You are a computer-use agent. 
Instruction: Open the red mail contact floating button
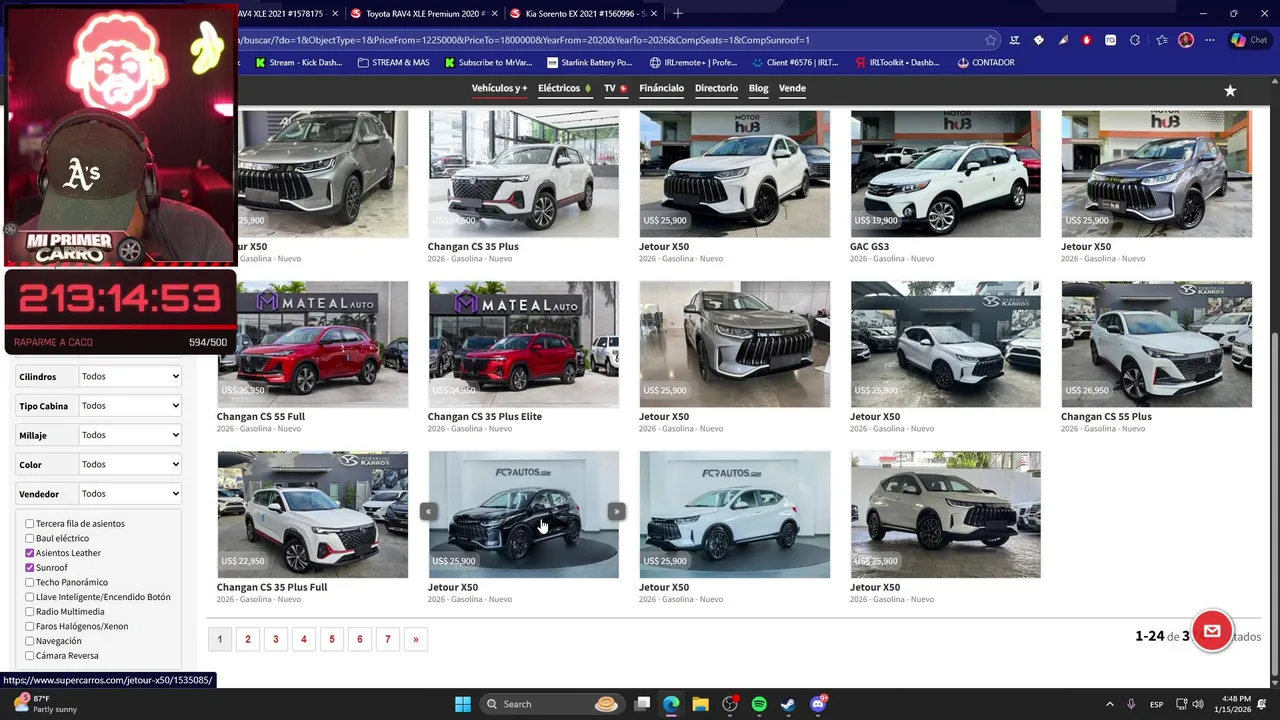coord(1212,631)
